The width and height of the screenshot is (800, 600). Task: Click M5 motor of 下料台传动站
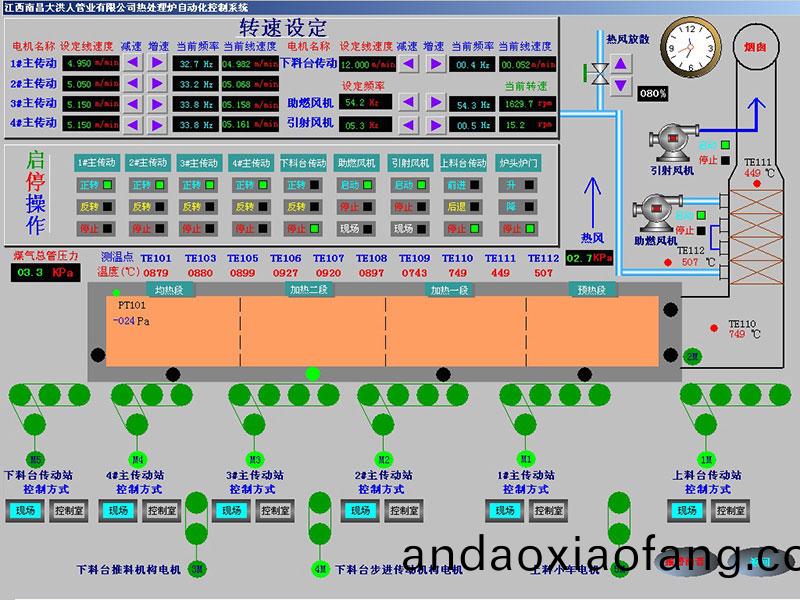tap(35, 460)
